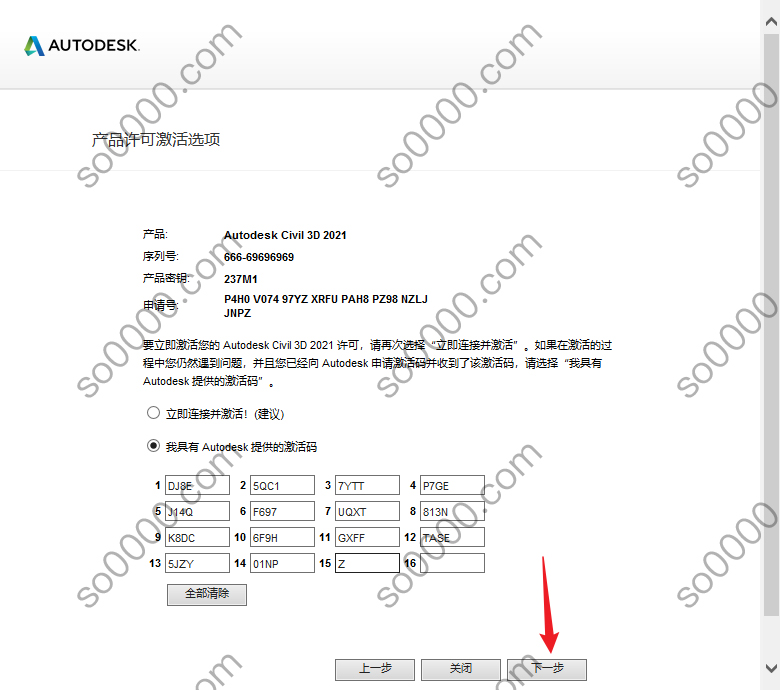780x690 pixels.
Task: Click activation code field 8 containing 813N
Action: pyautogui.click(x=453, y=511)
